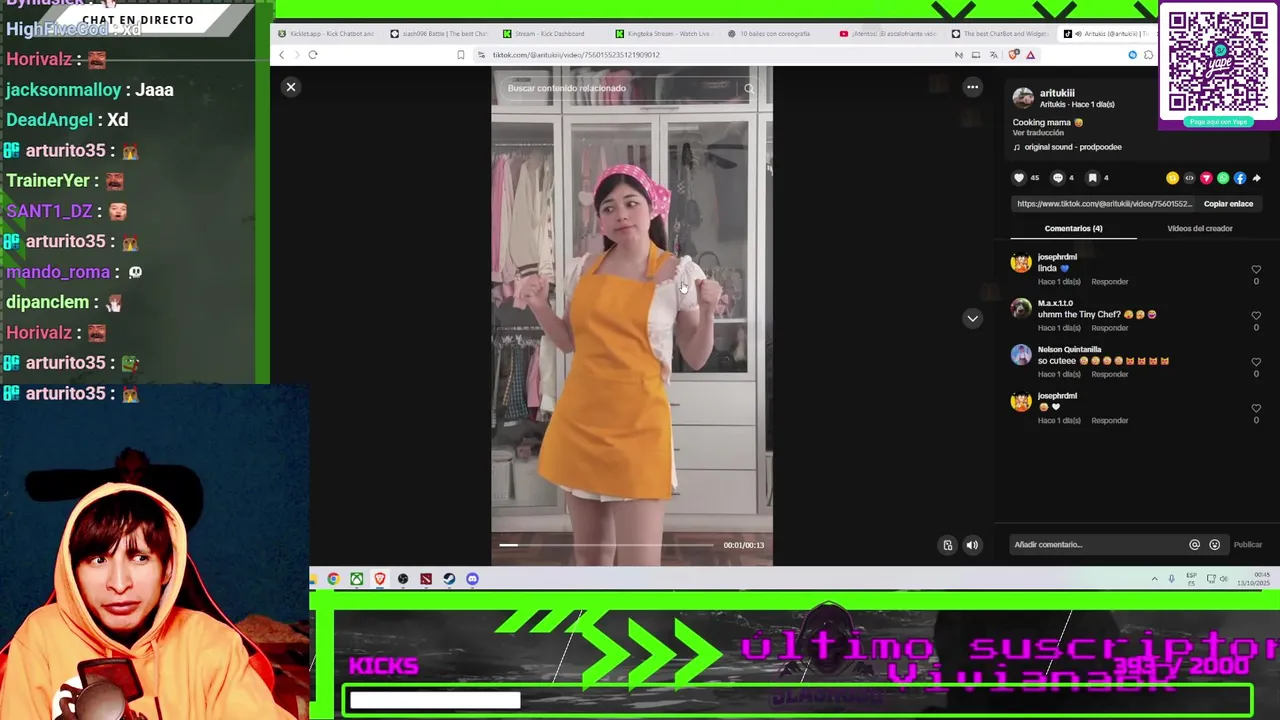The height and width of the screenshot is (720, 1280).
Task: Click the browser back arrow
Action: point(282,55)
